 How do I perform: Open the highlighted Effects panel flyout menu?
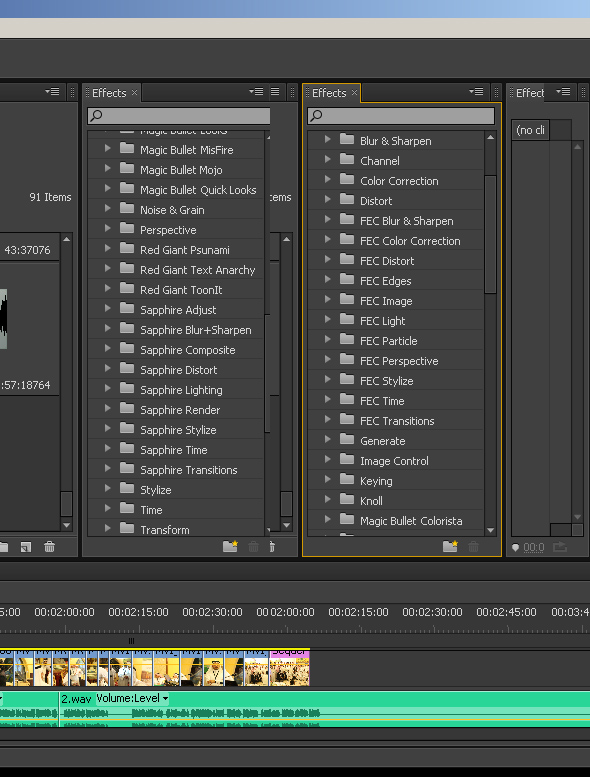pos(476,92)
